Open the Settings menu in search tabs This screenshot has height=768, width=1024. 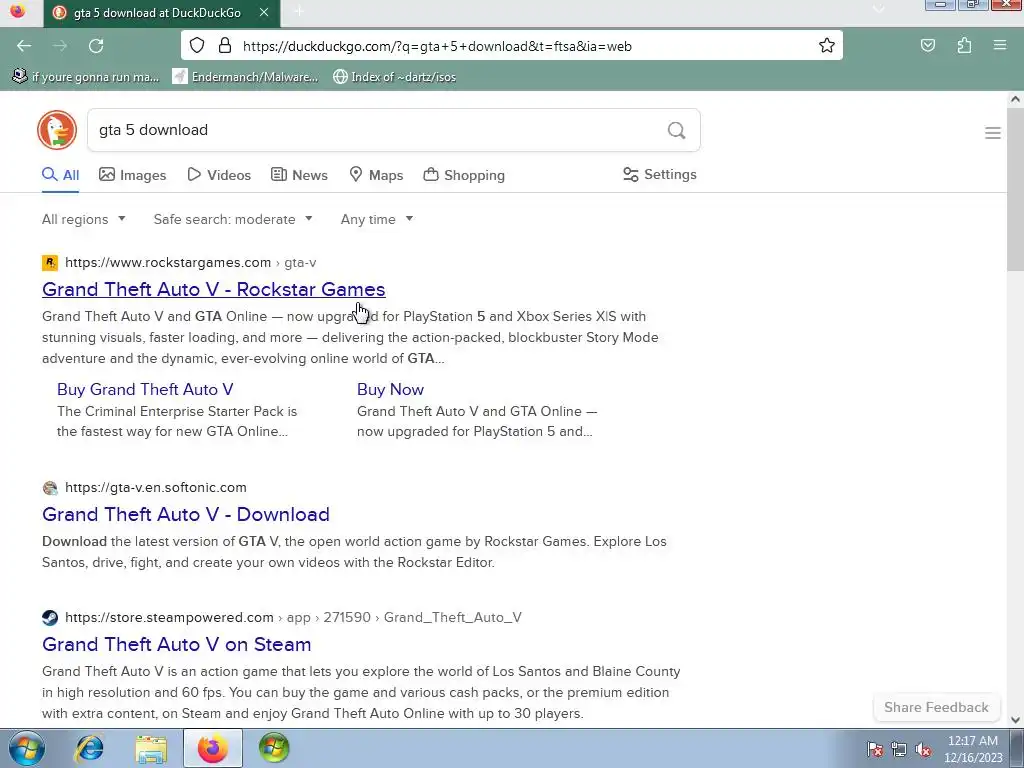tap(660, 174)
